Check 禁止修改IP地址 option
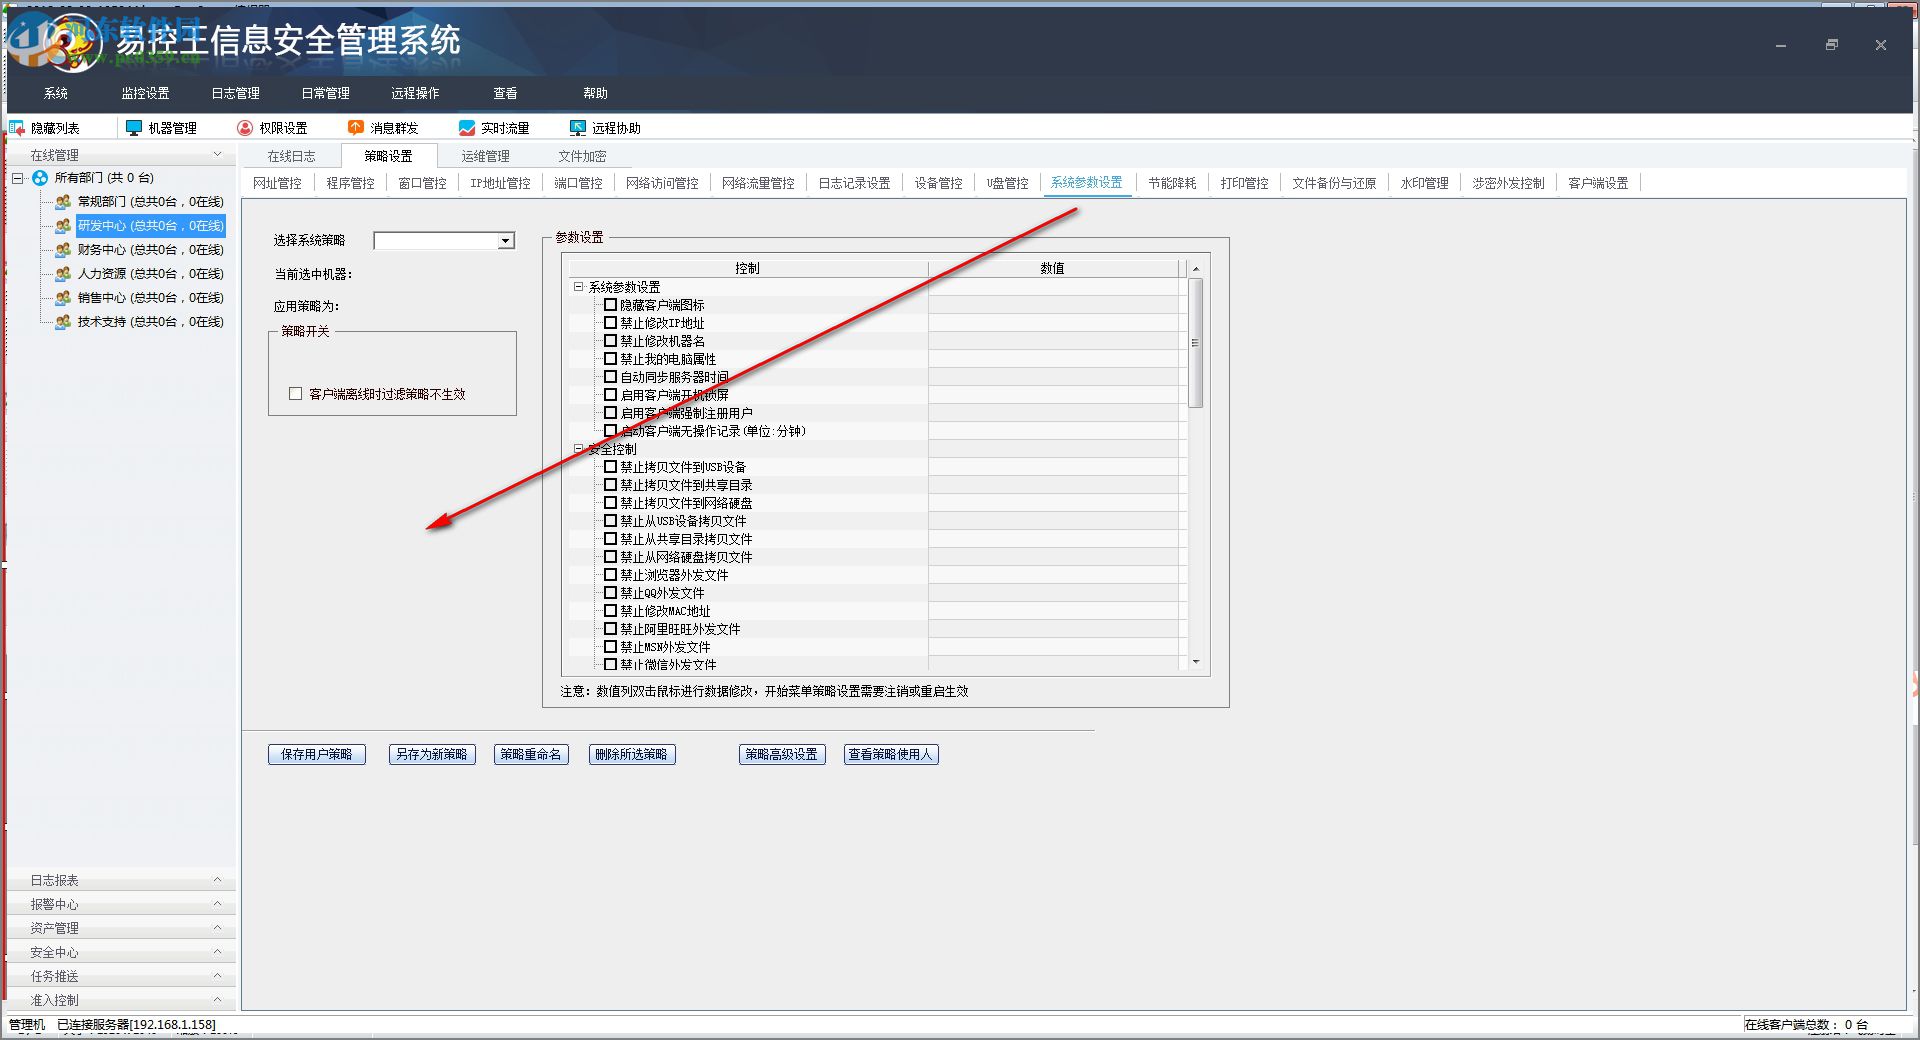1920x1040 pixels. (x=611, y=323)
